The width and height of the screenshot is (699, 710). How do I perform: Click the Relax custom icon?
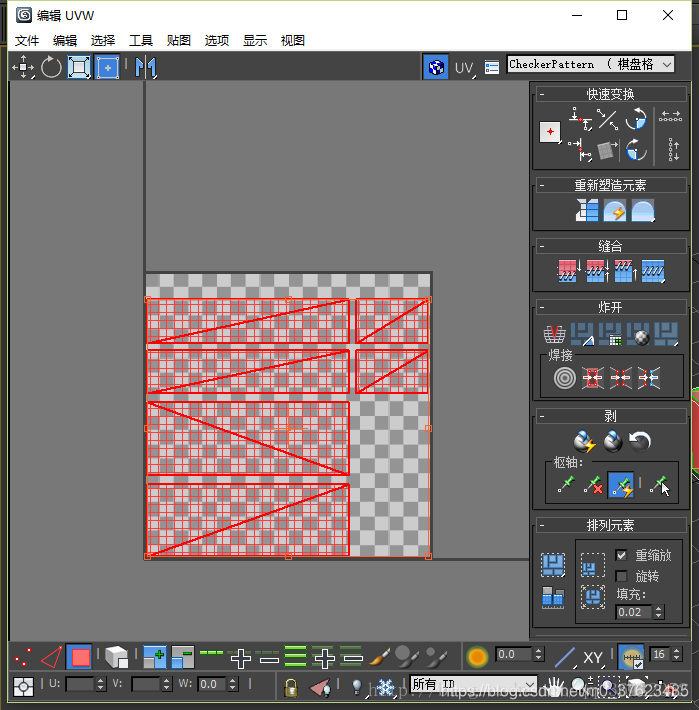pyautogui.click(x=643, y=210)
